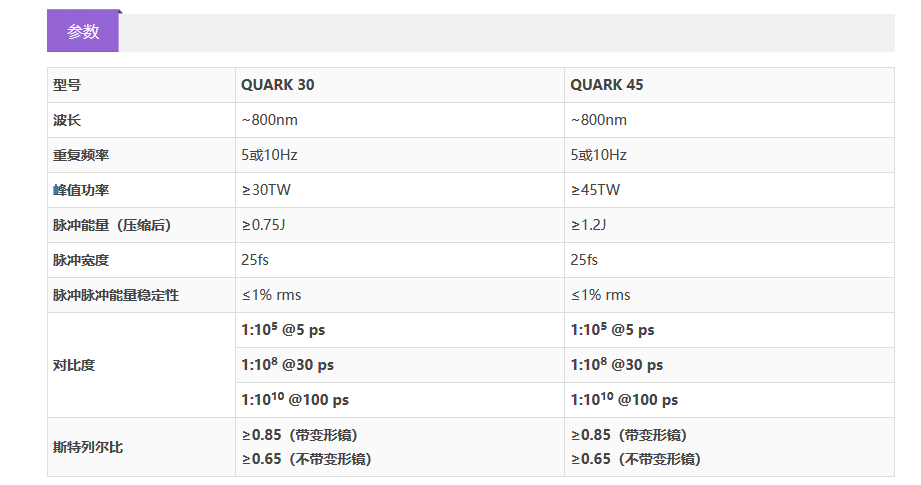Click QUARK 45's 1:10¹⁰ @100 ps value

click(x=624, y=400)
